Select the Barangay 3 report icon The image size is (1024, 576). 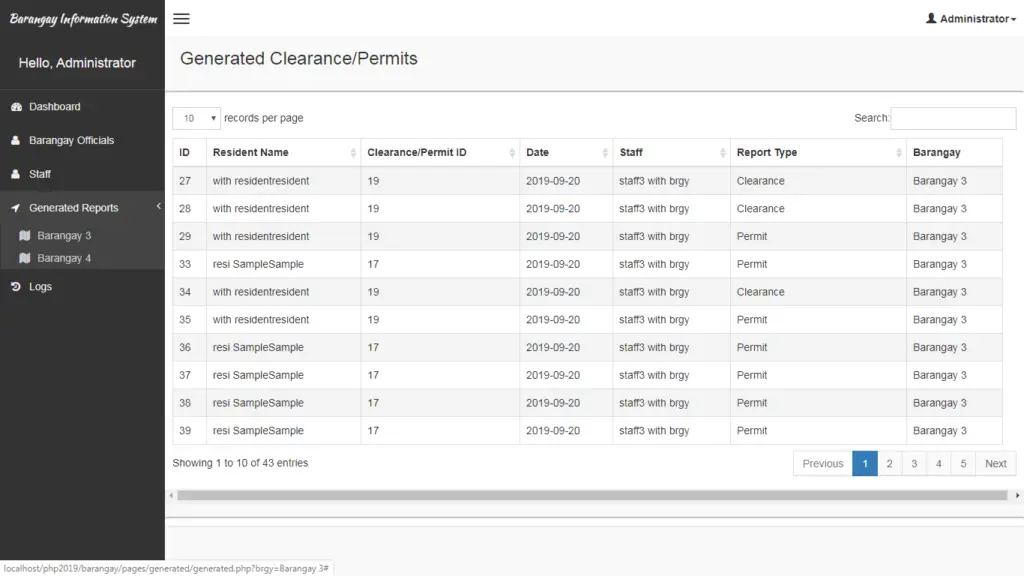[24, 235]
